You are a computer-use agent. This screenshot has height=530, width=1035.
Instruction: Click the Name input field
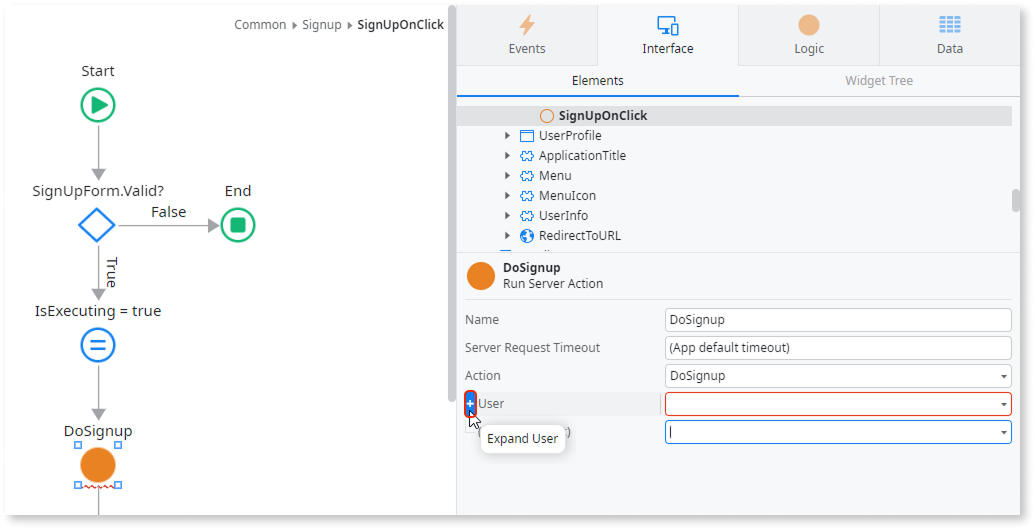point(838,320)
